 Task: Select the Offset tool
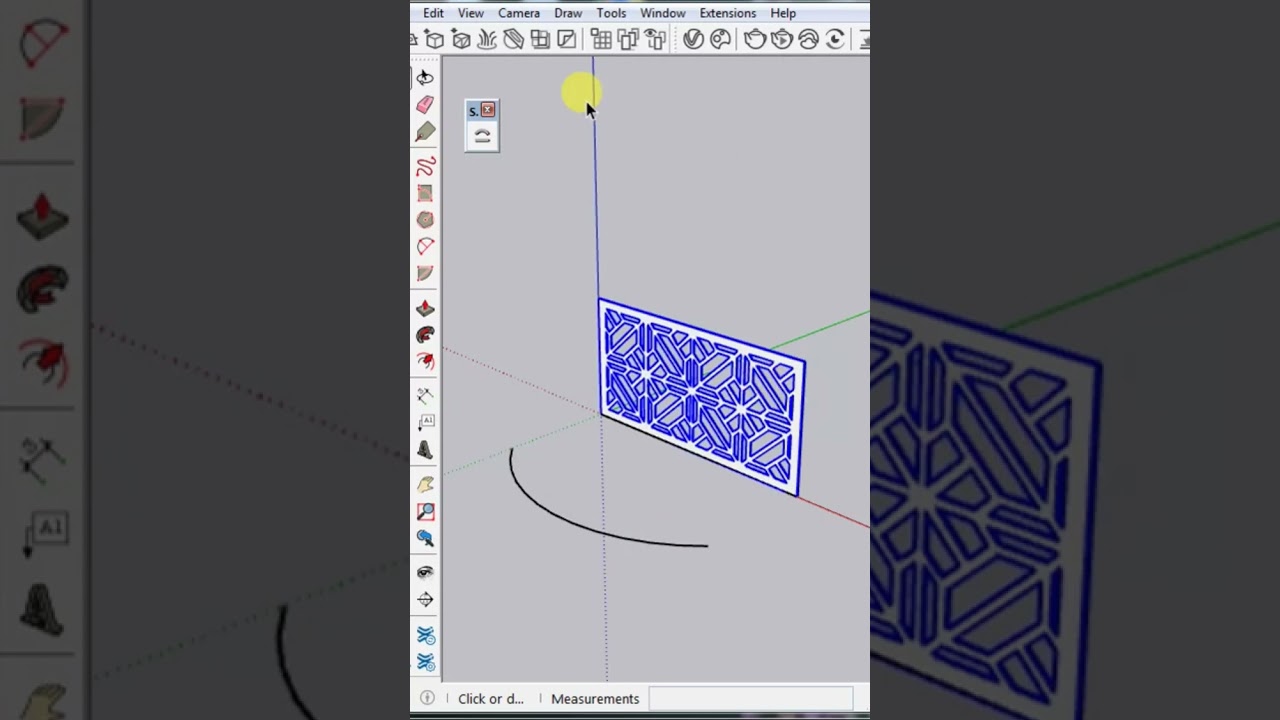[425, 361]
